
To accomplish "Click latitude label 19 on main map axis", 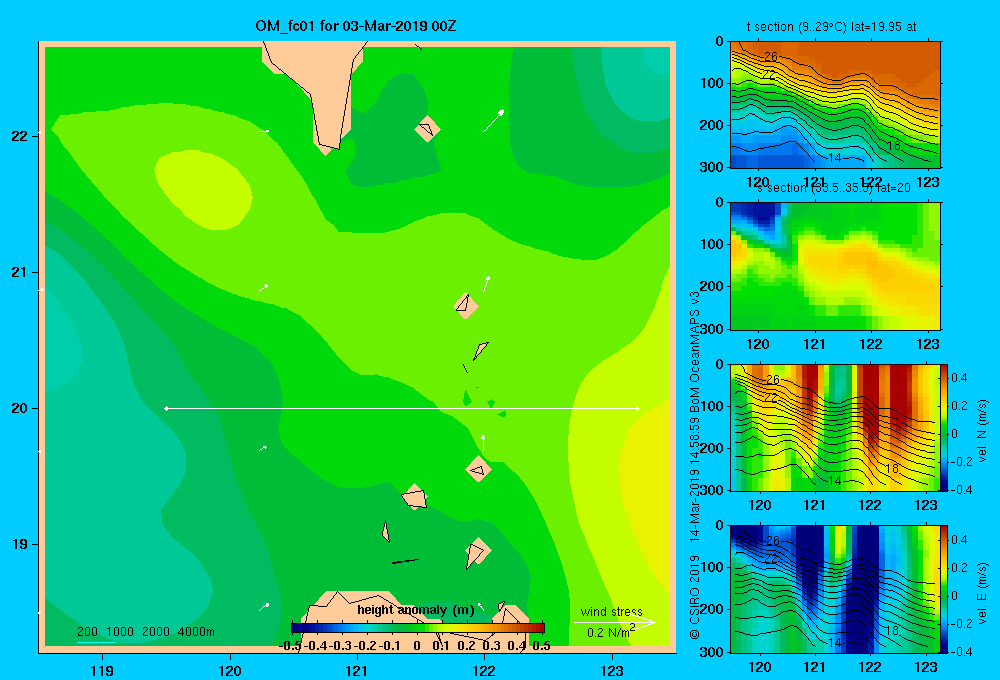I will click(x=20, y=544).
